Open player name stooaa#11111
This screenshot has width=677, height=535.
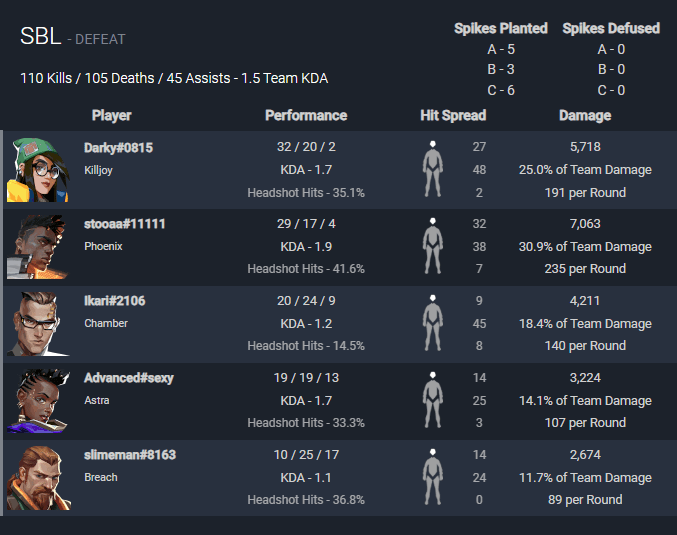pyautogui.click(x=124, y=224)
